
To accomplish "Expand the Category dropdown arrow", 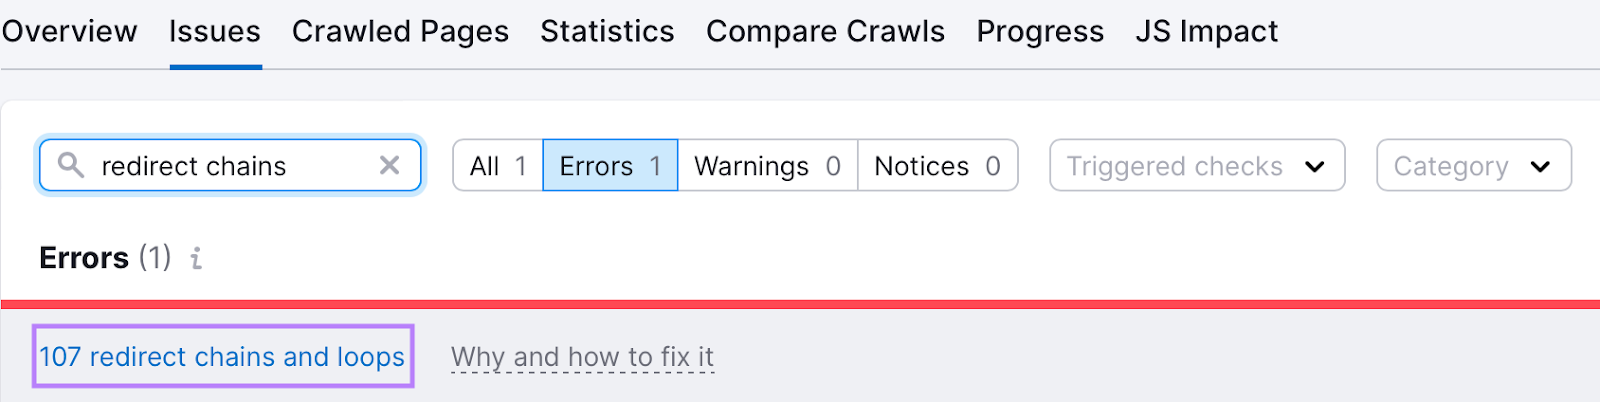I will pos(1540,166).
